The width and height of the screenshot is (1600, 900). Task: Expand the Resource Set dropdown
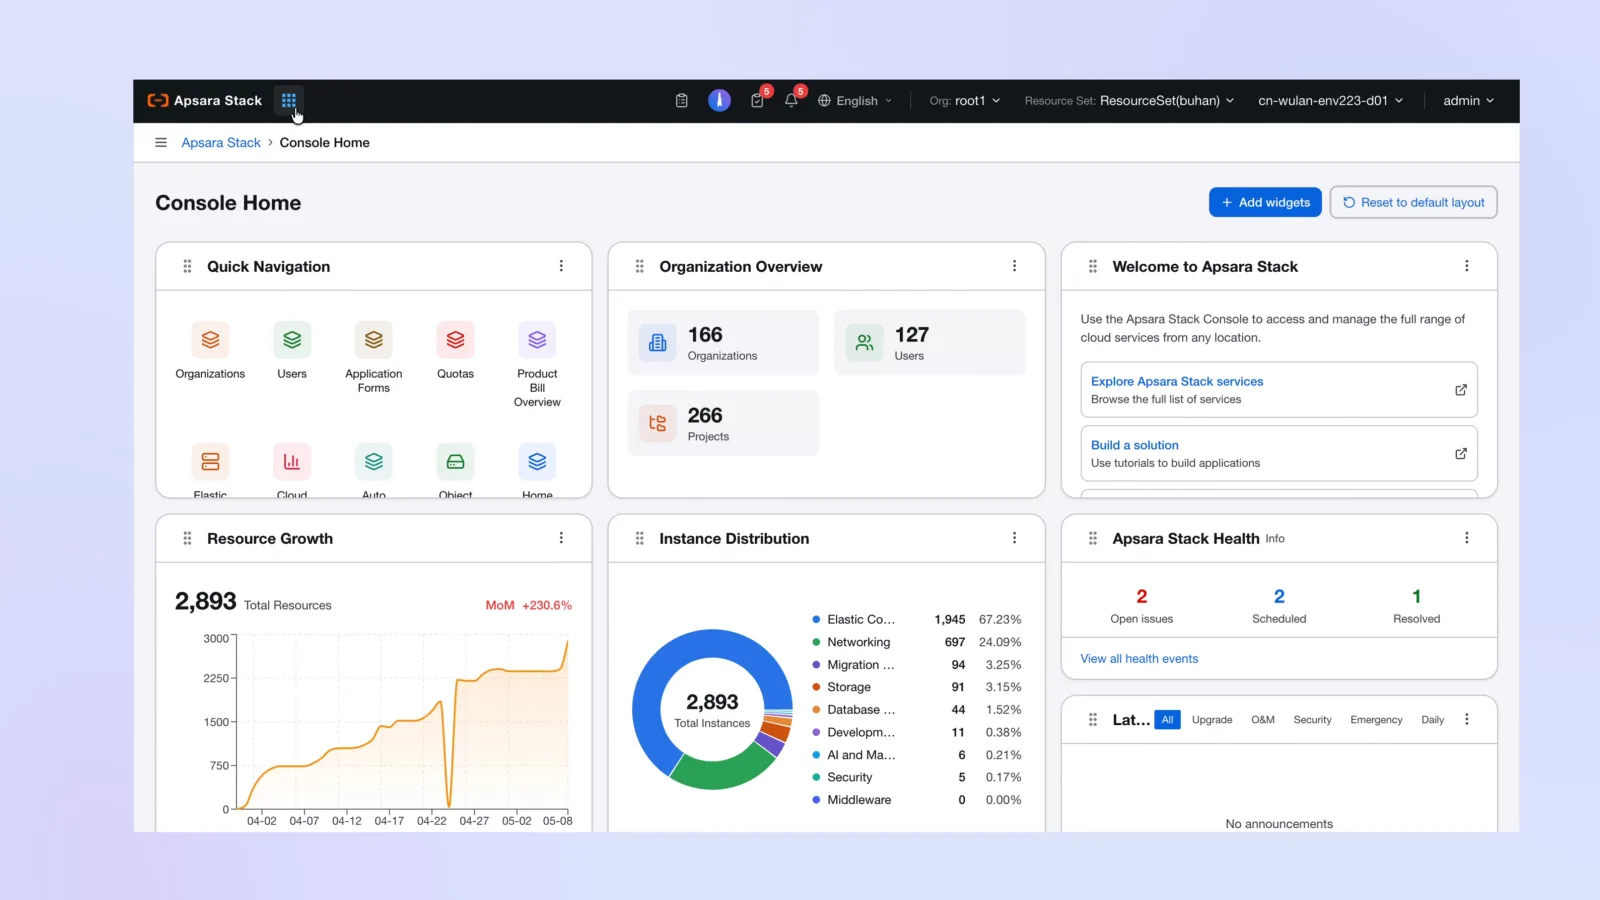click(x=1129, y=101)
